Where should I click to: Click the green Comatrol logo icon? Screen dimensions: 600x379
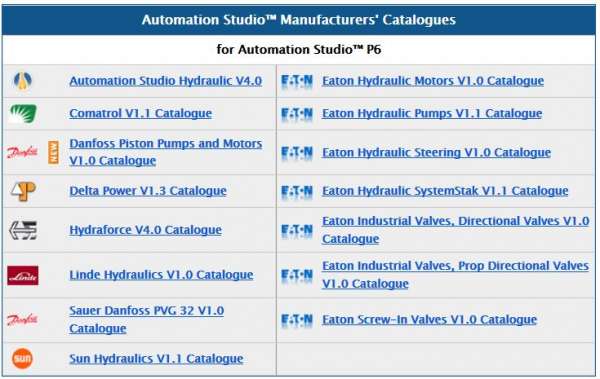(x=23, y=114)
